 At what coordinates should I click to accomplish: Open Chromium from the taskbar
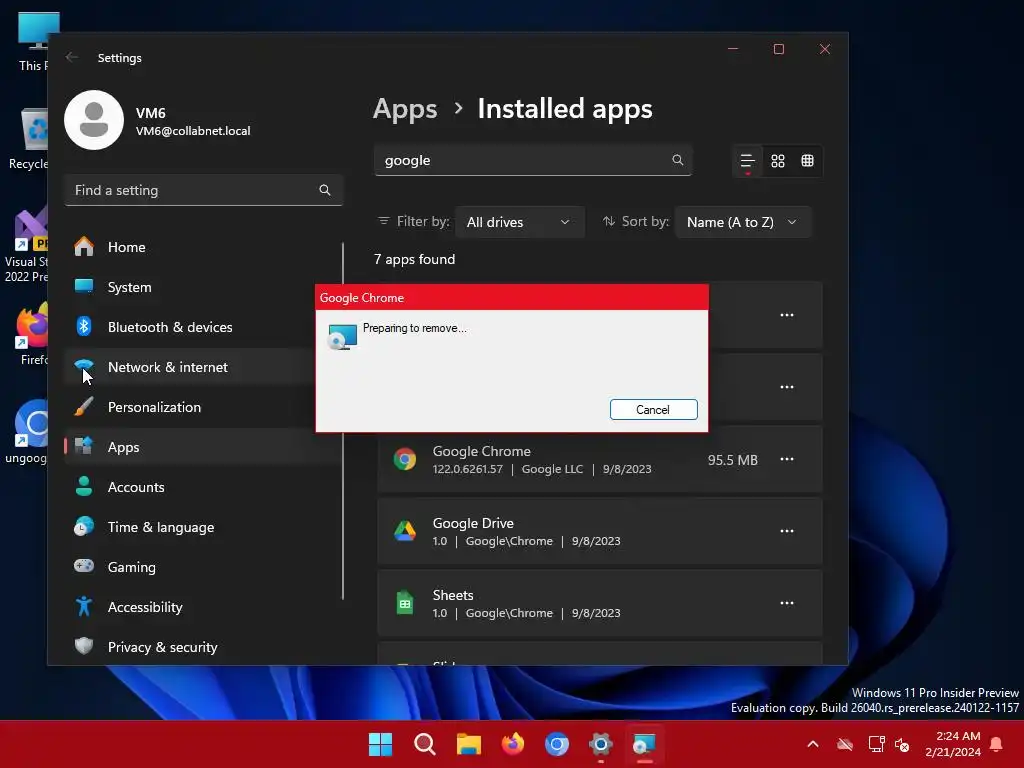click(x=556, y=744)
